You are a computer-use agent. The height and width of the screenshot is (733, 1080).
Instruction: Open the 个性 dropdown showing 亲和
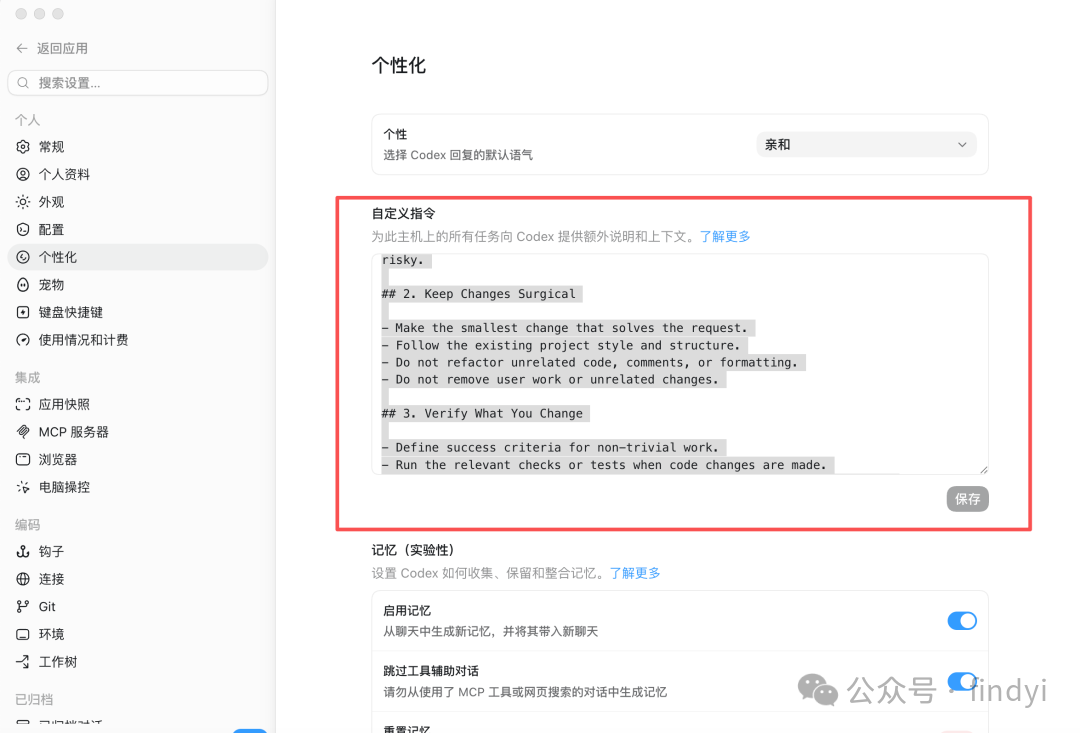tap(866, 145)
